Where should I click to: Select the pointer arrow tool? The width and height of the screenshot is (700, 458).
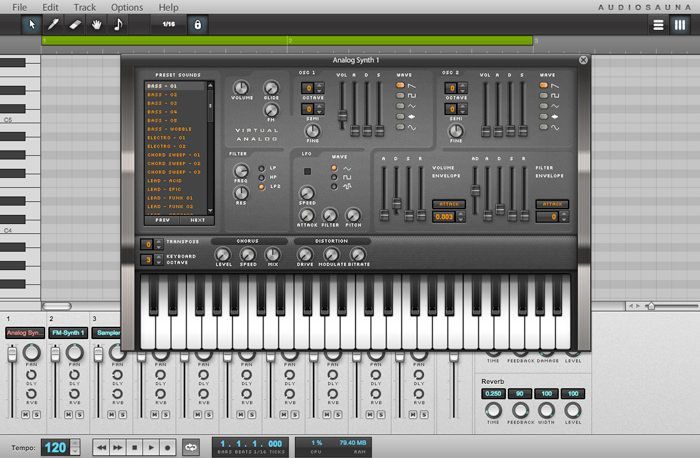32,24
